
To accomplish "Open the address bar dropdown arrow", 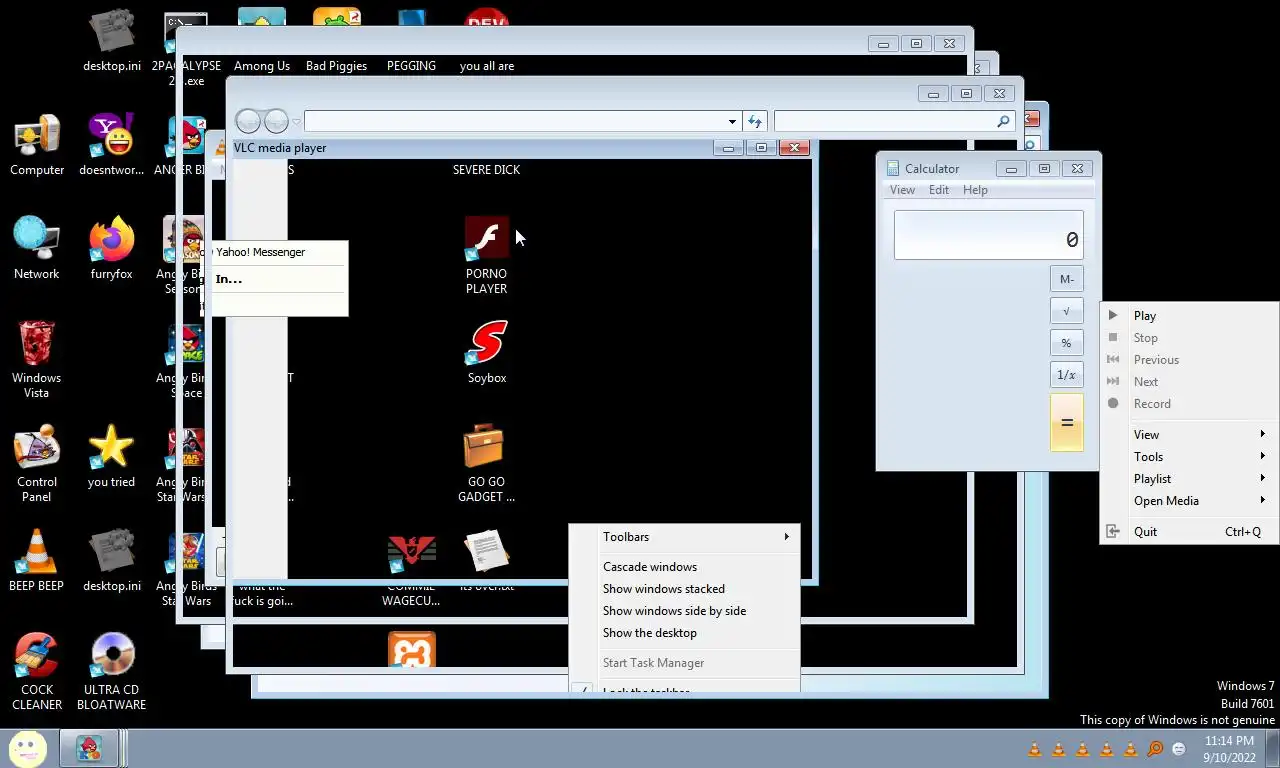I will tap(732, 122).
